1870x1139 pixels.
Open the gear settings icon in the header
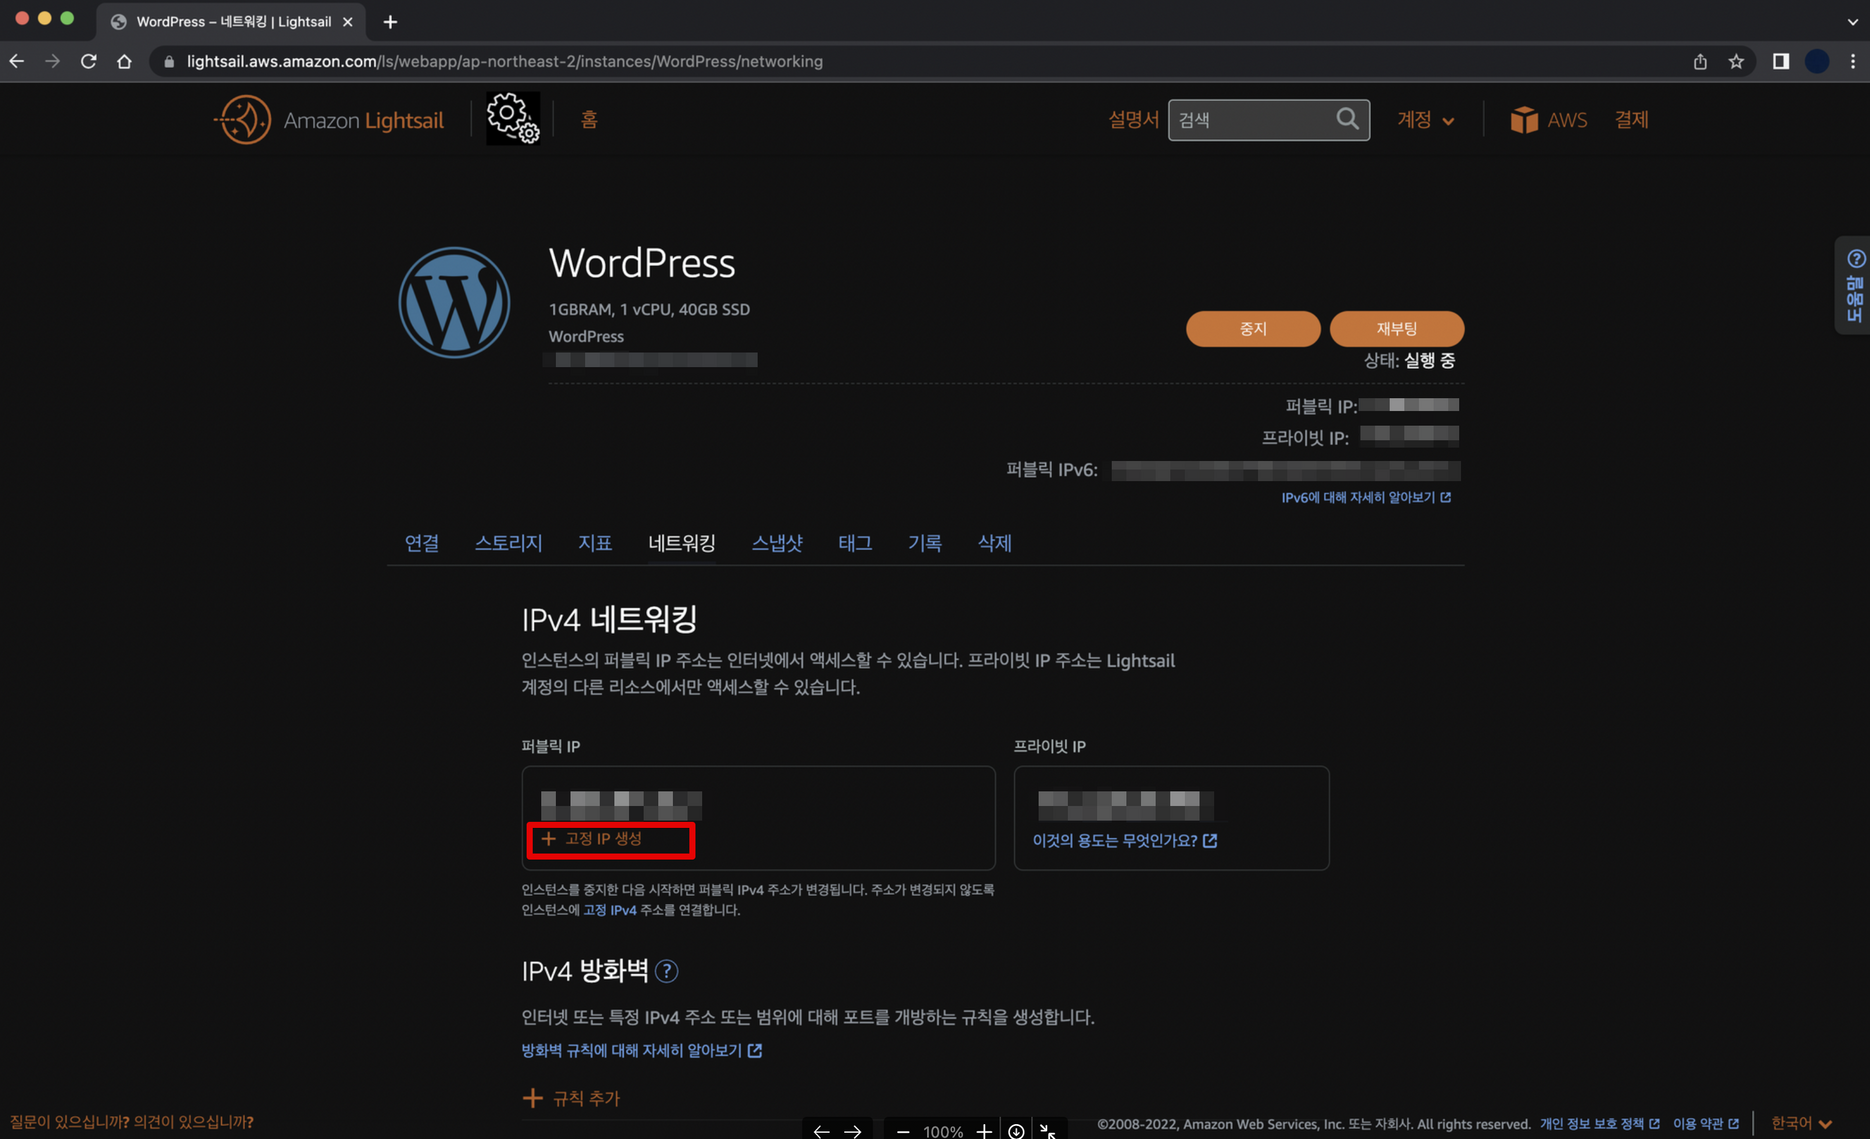[x=513, y=119]
